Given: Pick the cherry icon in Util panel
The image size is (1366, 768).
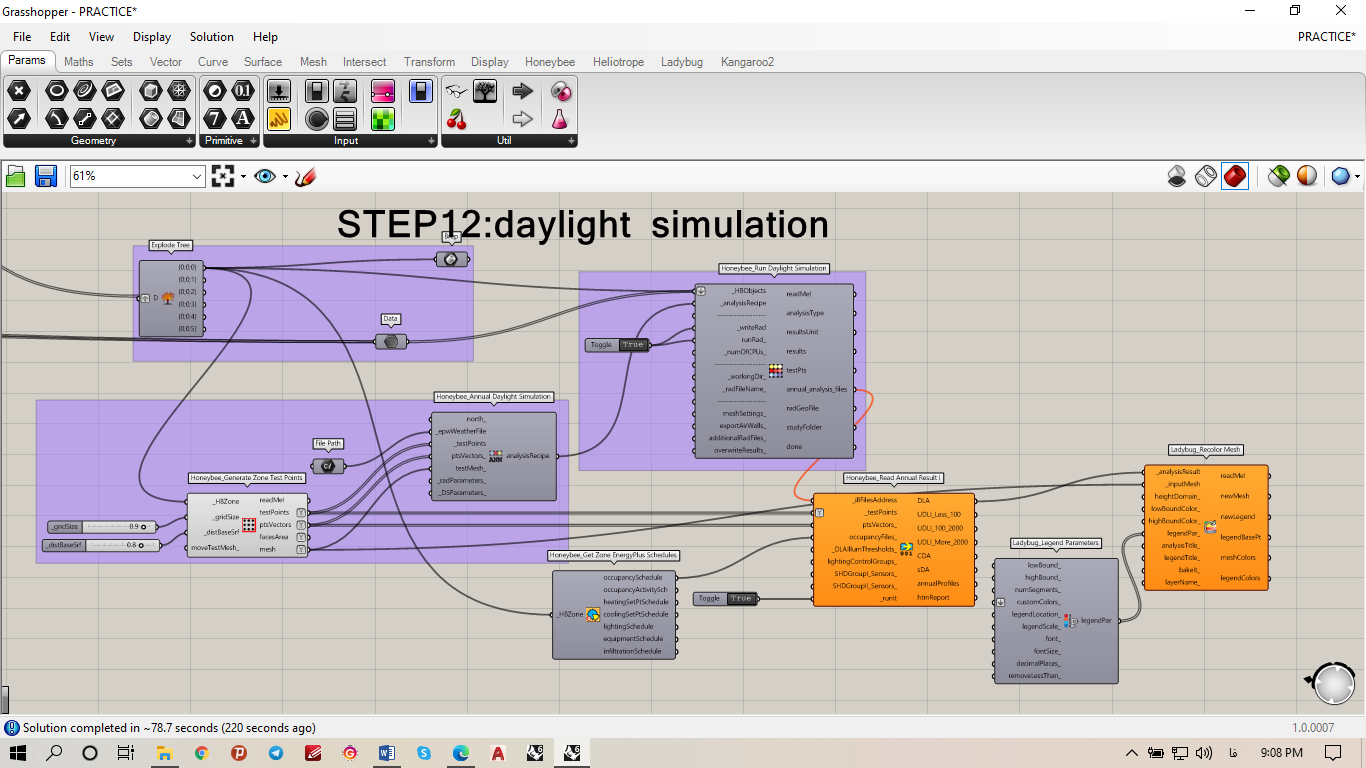Looking at the screenshot, I should coord(457,120).
